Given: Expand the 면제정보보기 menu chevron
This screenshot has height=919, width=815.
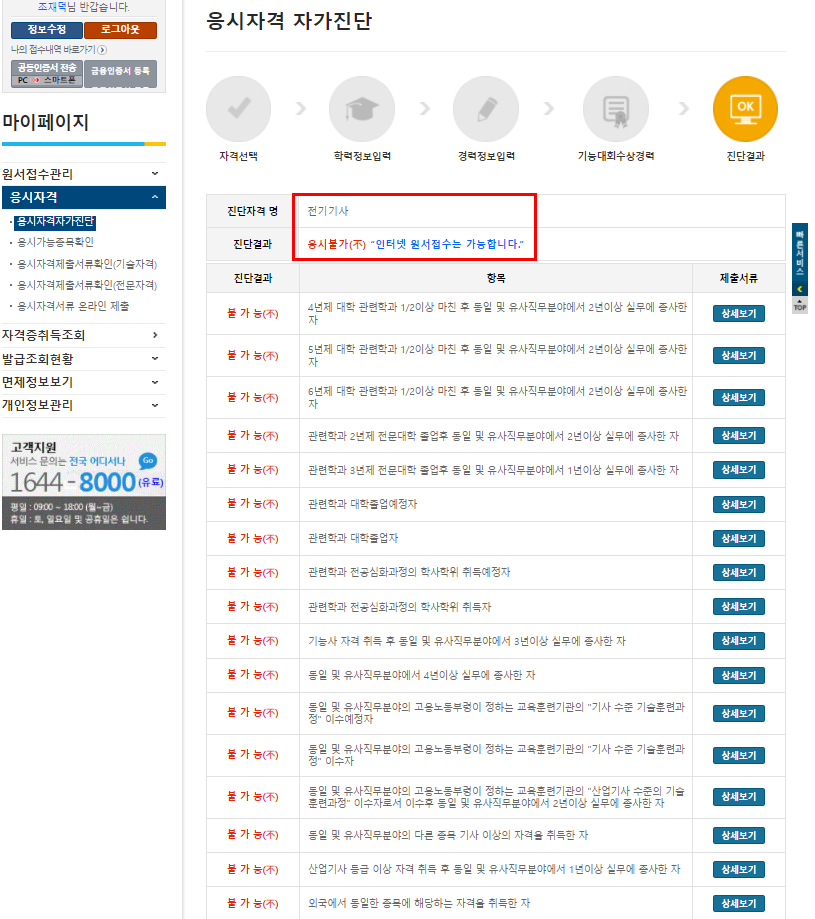Looking at the screenshot, I should coord(155,382).
